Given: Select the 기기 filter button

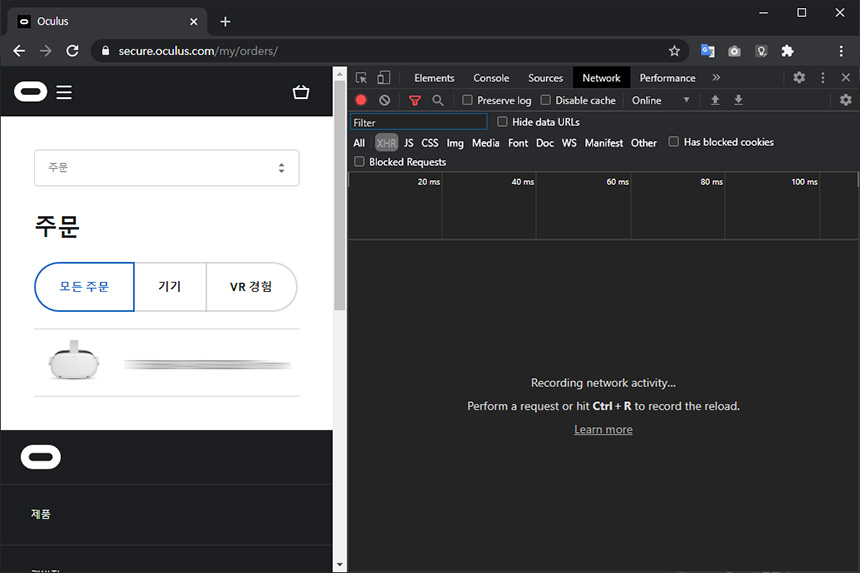Looking at the screenshot, I should [170, 287].
